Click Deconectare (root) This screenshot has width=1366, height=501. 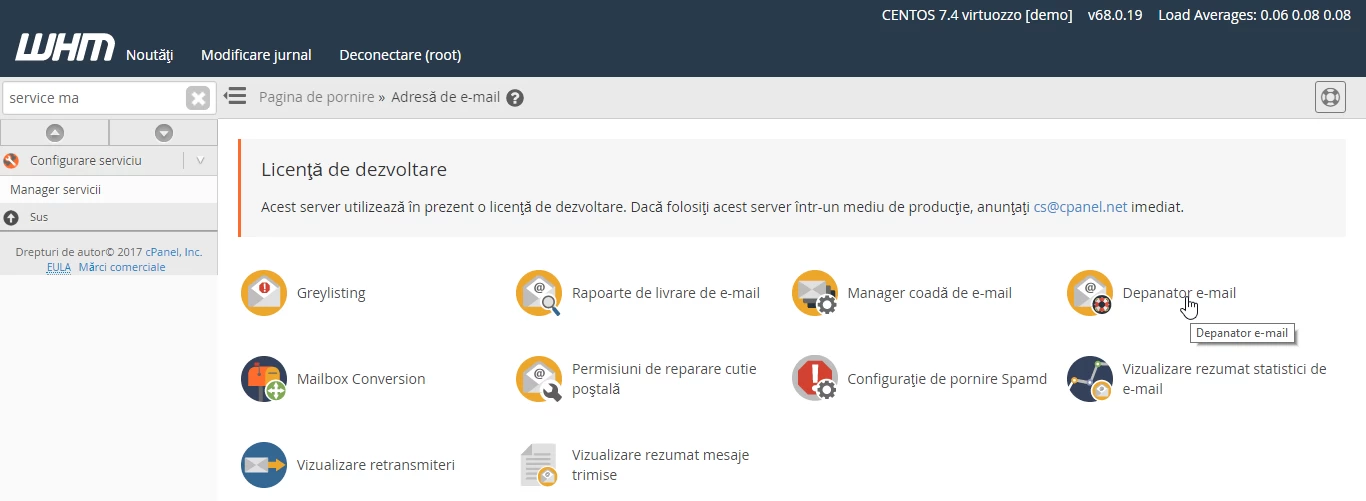[x=400, y=55]
